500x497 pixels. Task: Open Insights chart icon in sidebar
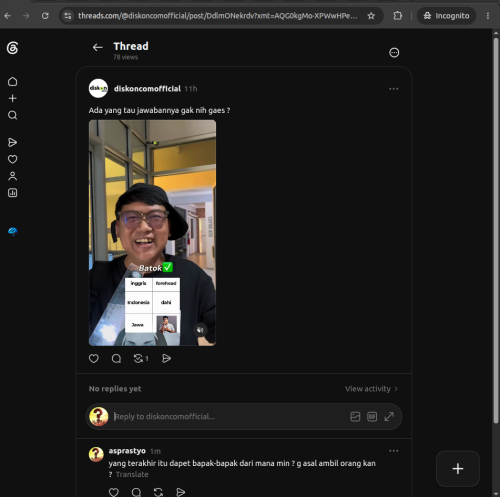(13, 193)
